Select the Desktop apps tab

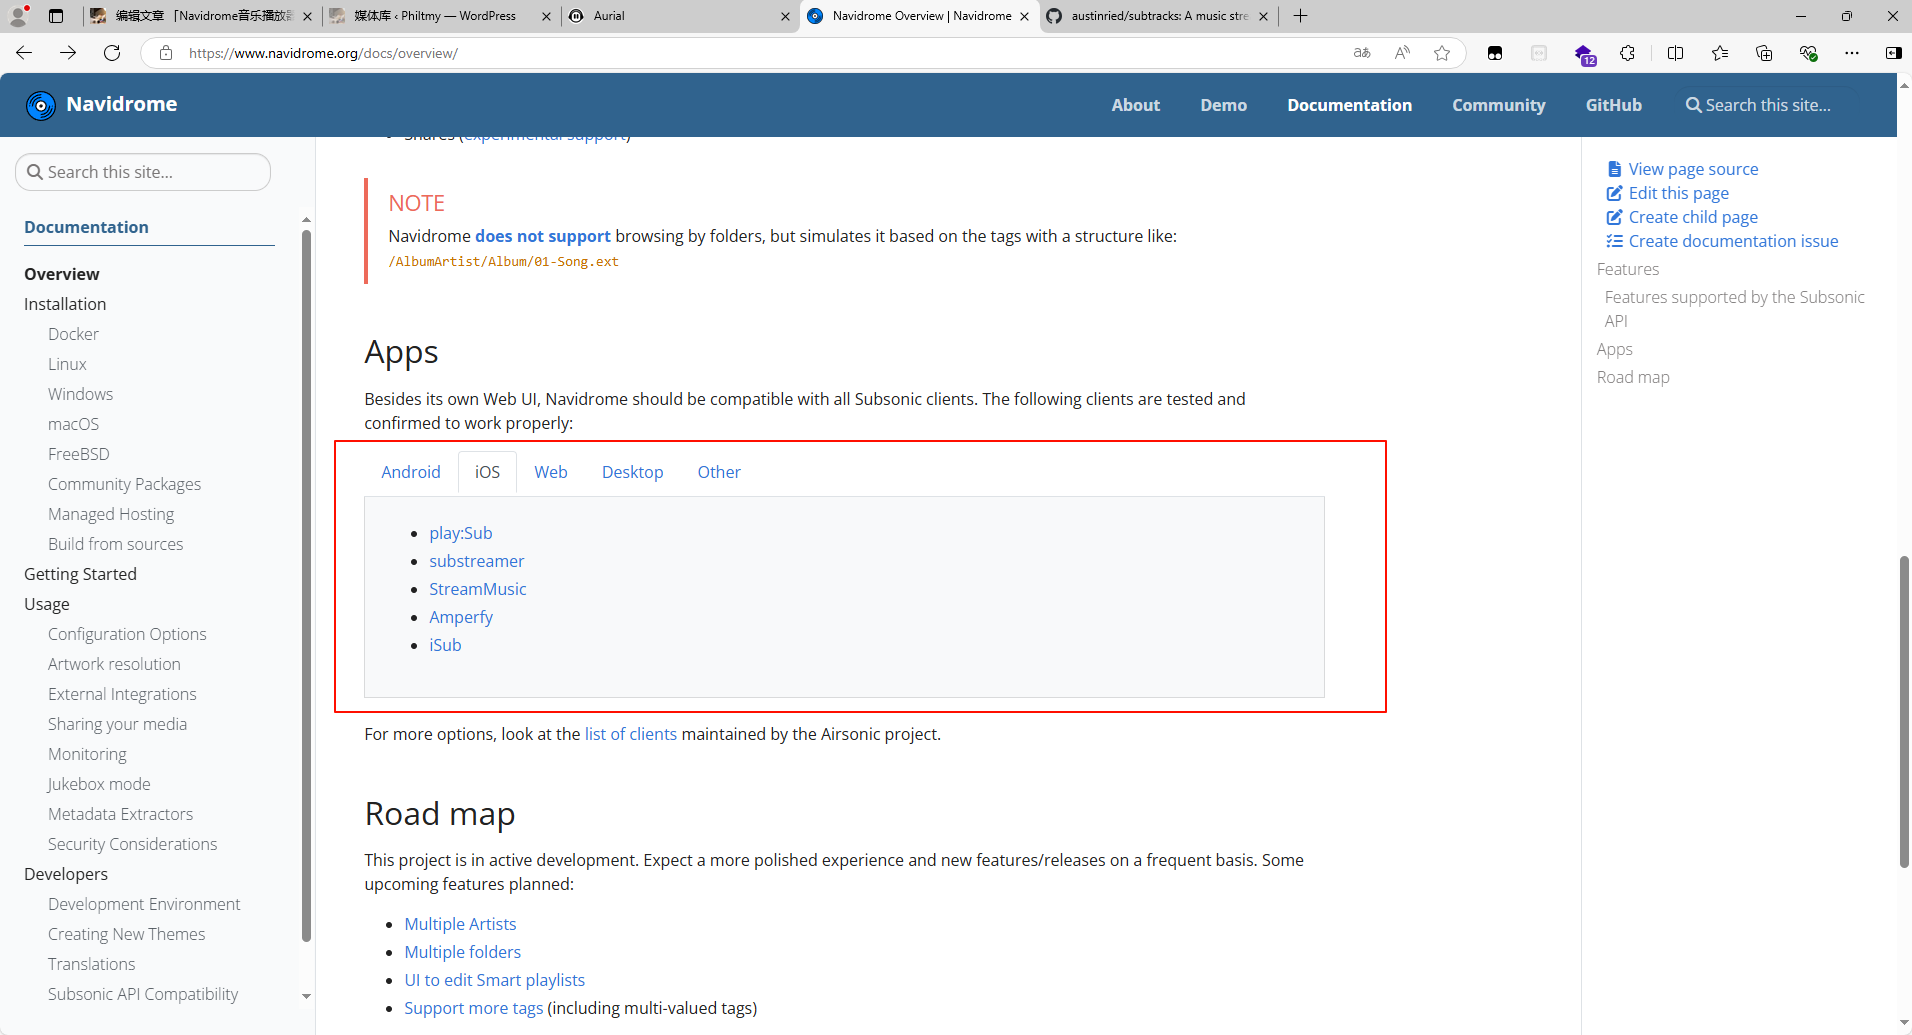pos(633,472)
